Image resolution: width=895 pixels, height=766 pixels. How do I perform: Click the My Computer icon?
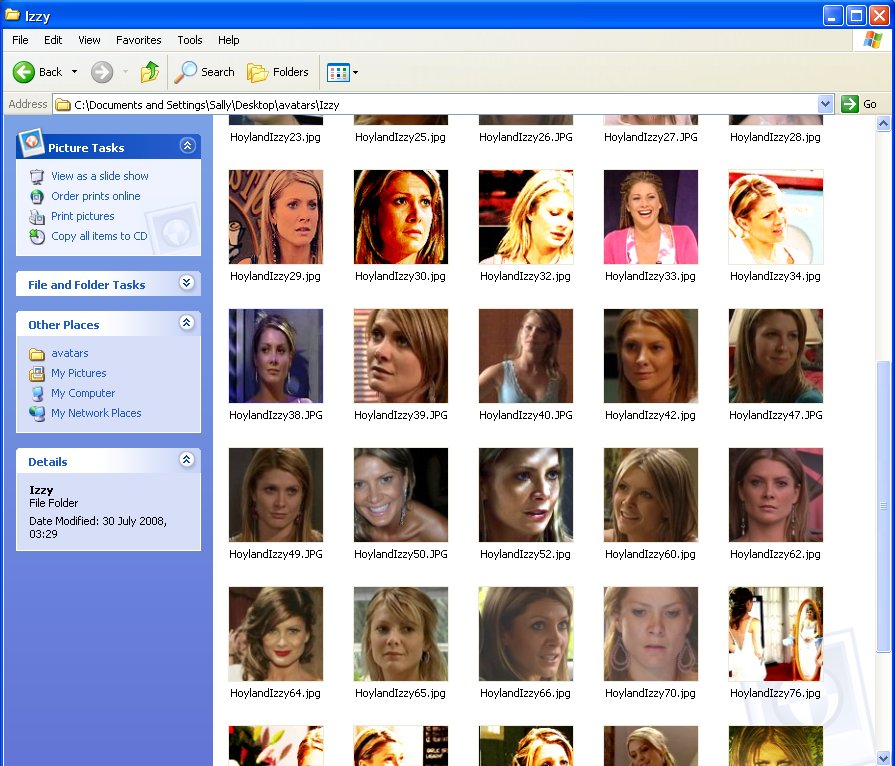(x=37, y=393)
